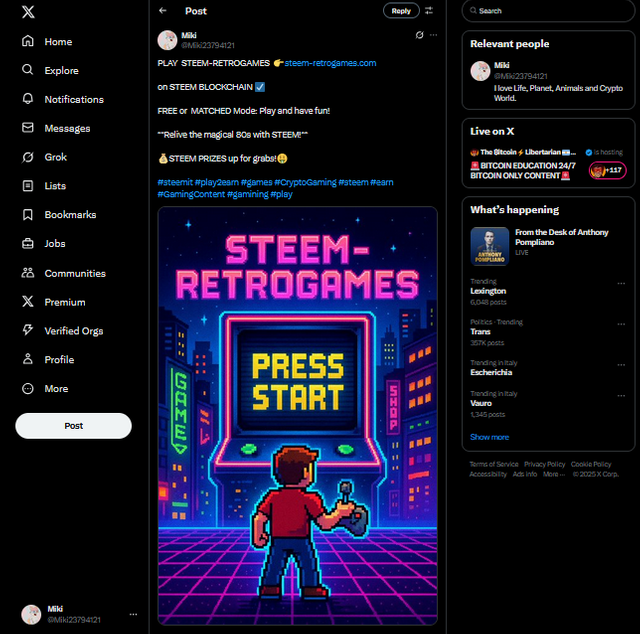Open the post author handle @Miki23794121
This screenshot has width=640, height=634.
point(208,45)
